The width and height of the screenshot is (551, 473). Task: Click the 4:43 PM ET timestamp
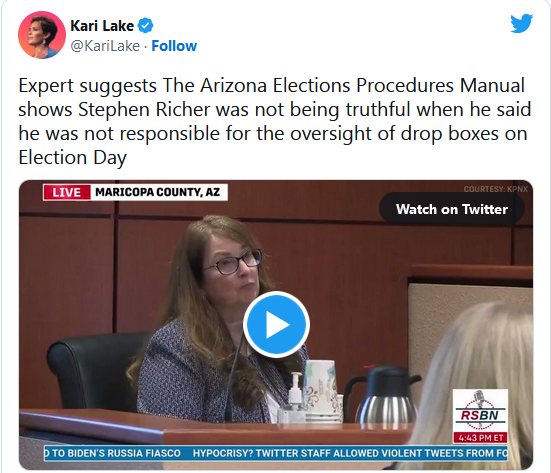(480, 438)
